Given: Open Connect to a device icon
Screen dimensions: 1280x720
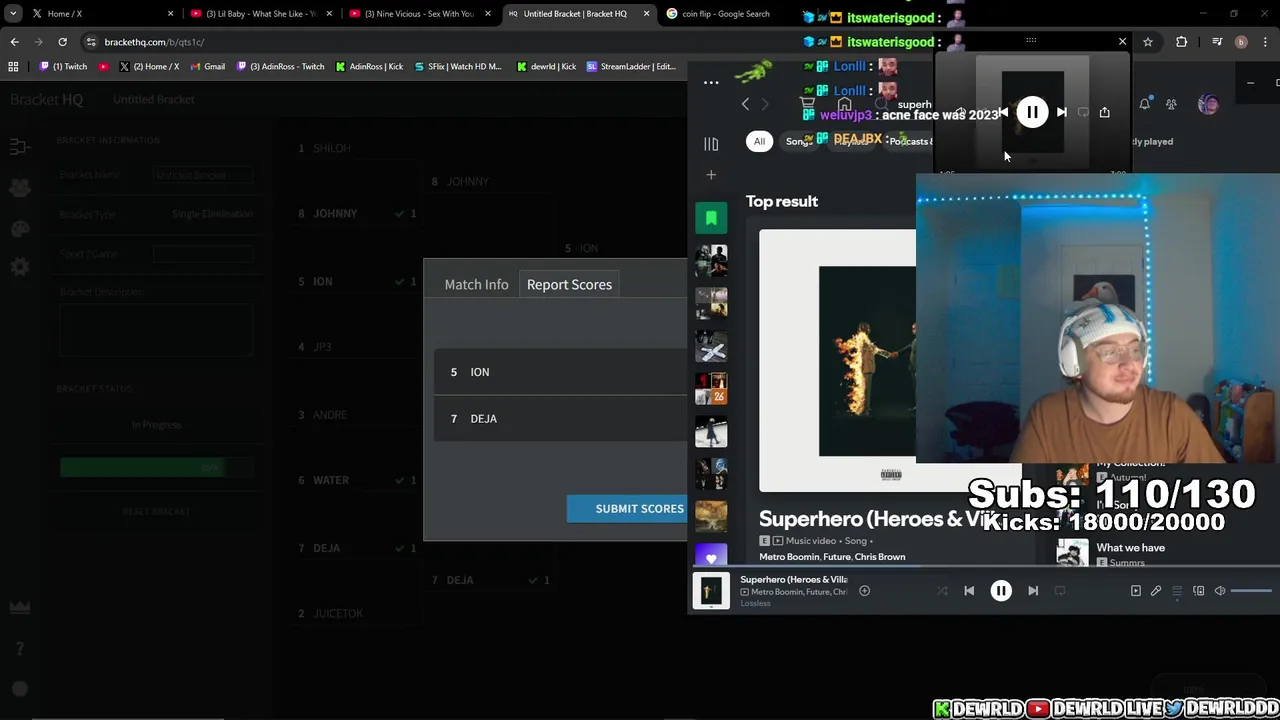Looking at the screenshot, I should point(1198,591).
